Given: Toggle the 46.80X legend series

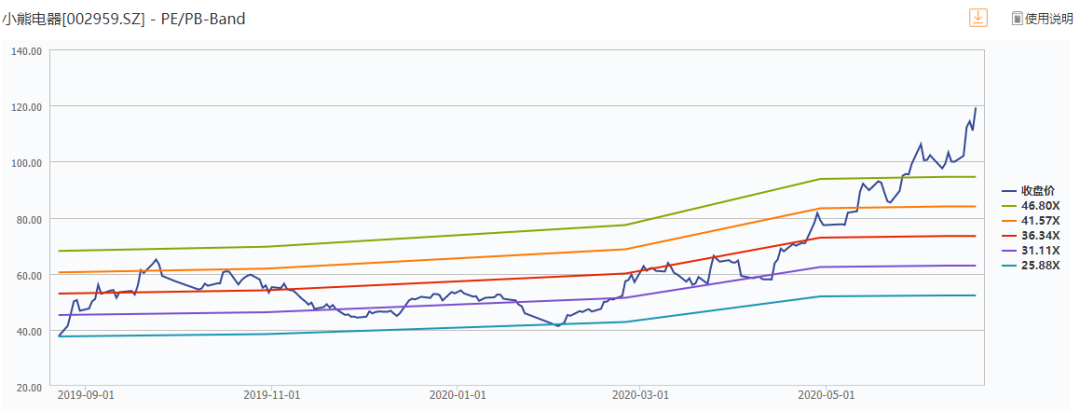Looking at the screenshot, I should pos(1031,206).
